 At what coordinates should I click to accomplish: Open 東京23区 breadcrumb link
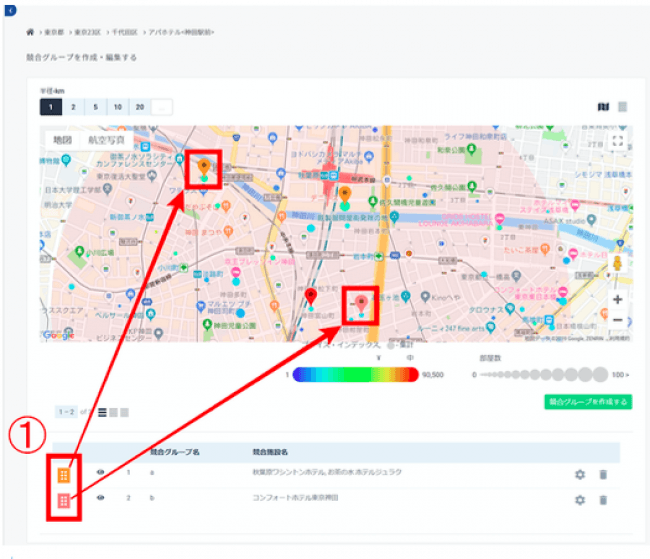87,32
